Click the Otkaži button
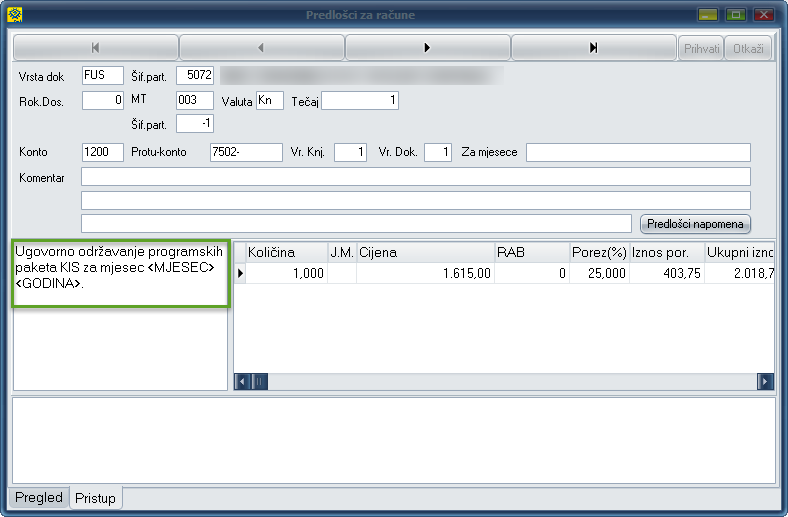788x517 pixels. click(749, 48)
